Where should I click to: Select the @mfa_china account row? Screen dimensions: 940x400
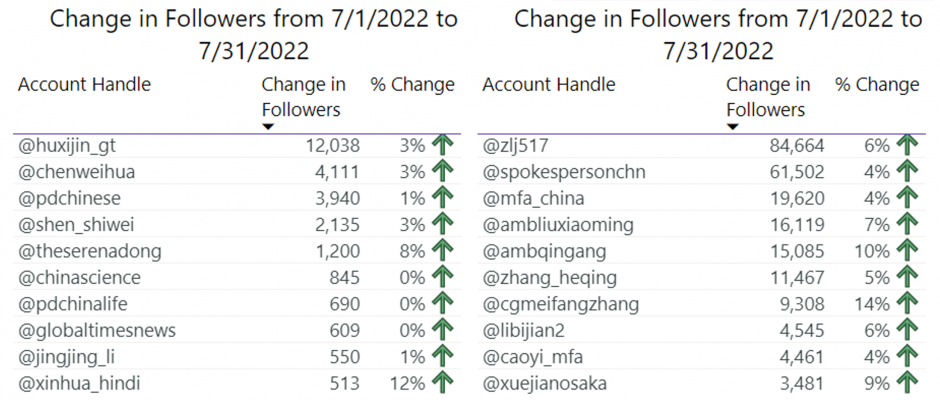click(x=701, y=199)
